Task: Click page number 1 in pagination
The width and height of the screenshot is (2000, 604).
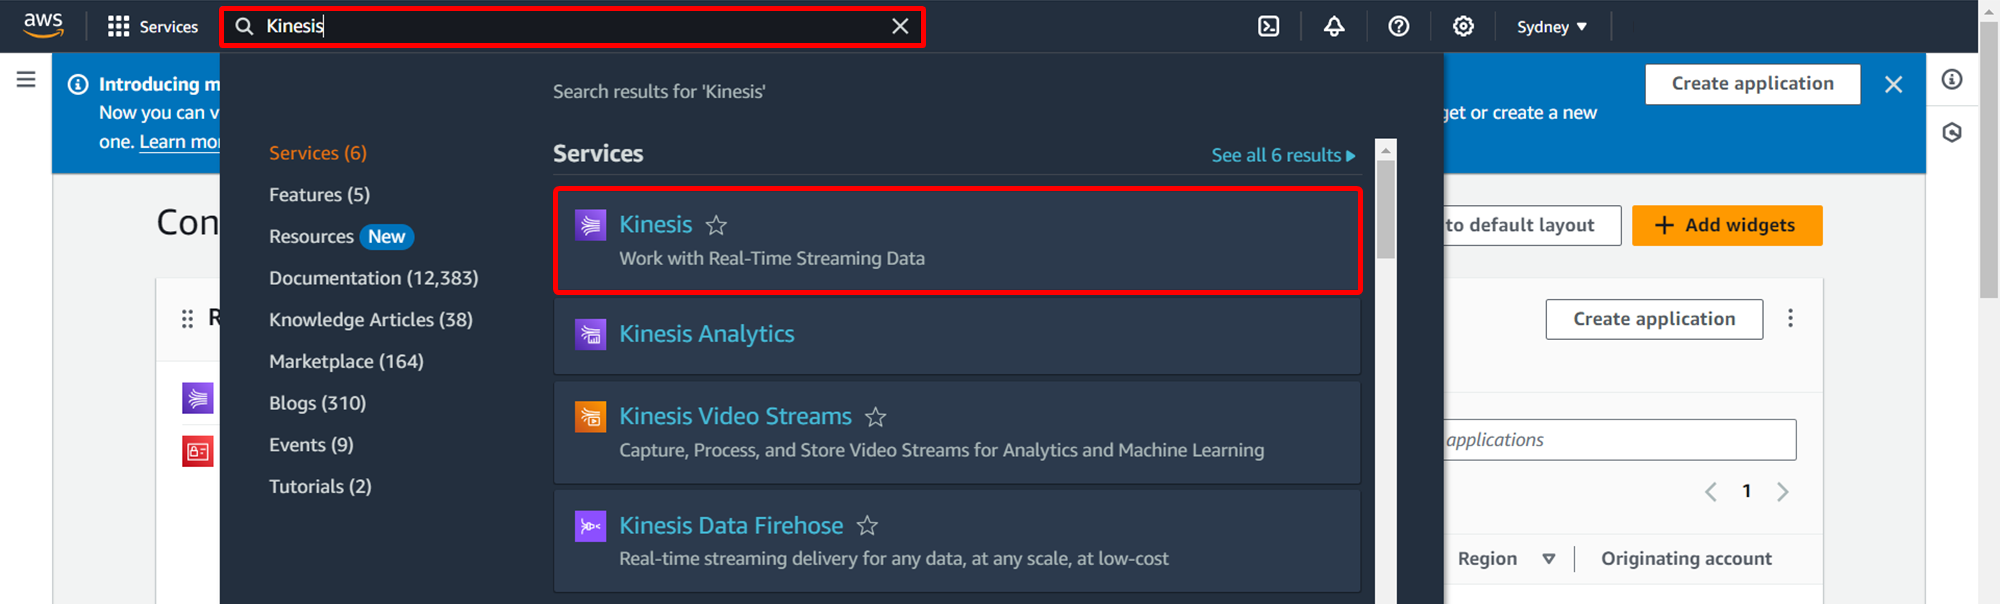Action: (x=1746, y=491)
